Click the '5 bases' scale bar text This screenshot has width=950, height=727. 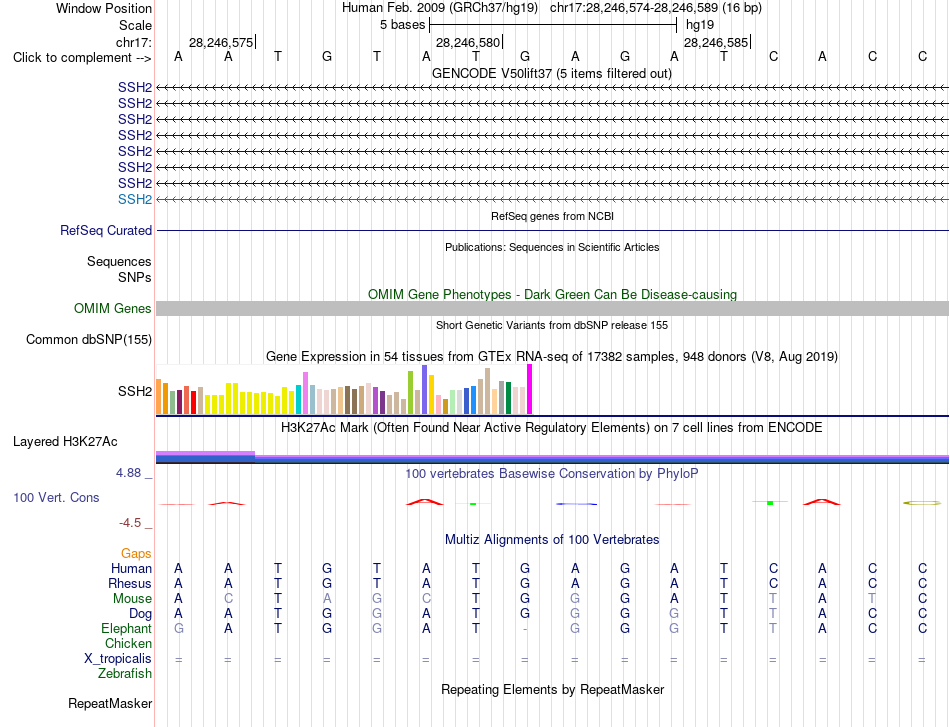tap(402, 25)
